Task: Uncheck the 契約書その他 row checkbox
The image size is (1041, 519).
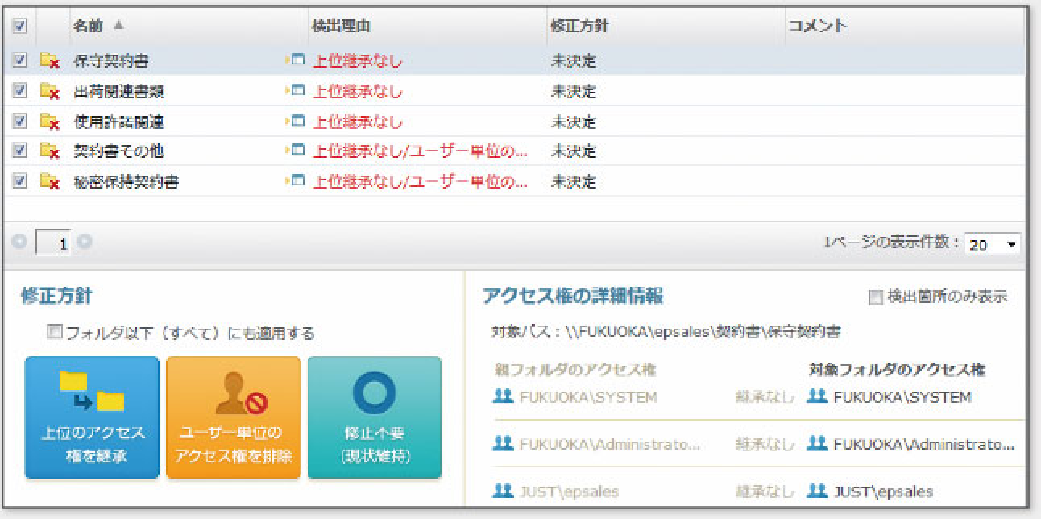Action: pyautogui.click(x=20, y=151)
